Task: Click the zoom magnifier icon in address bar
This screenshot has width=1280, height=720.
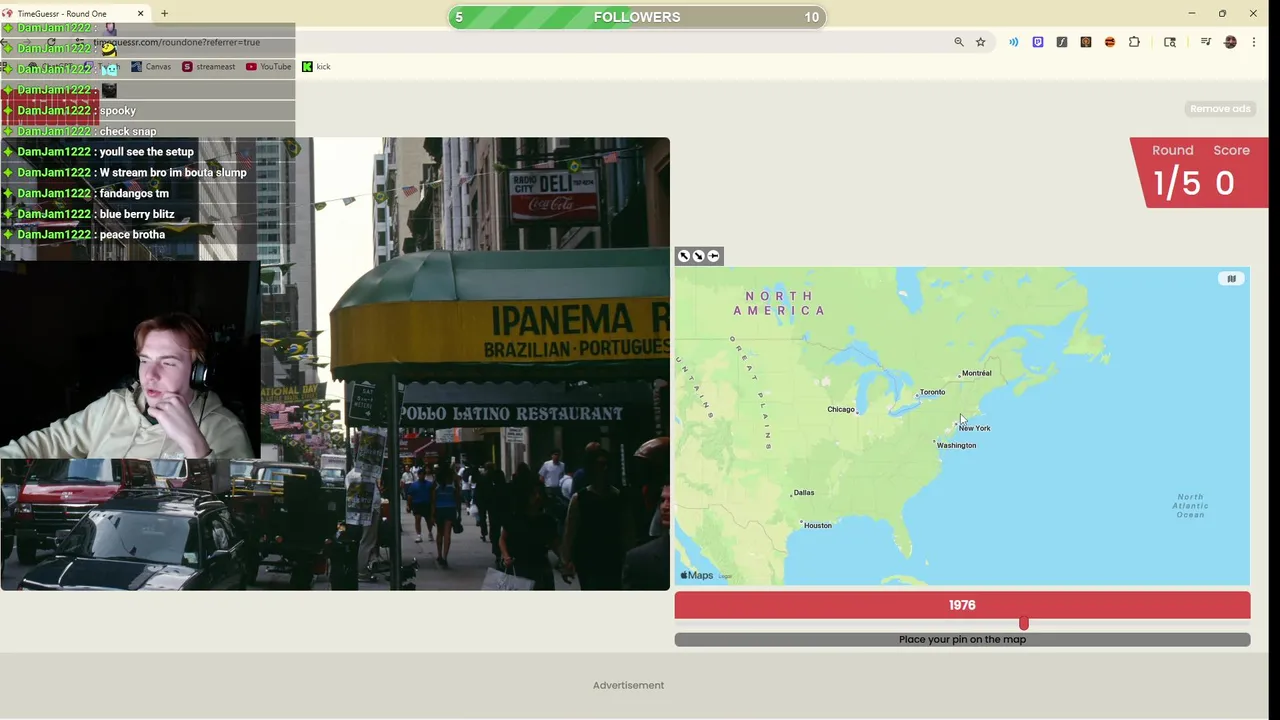Action: tap(959, 42)
